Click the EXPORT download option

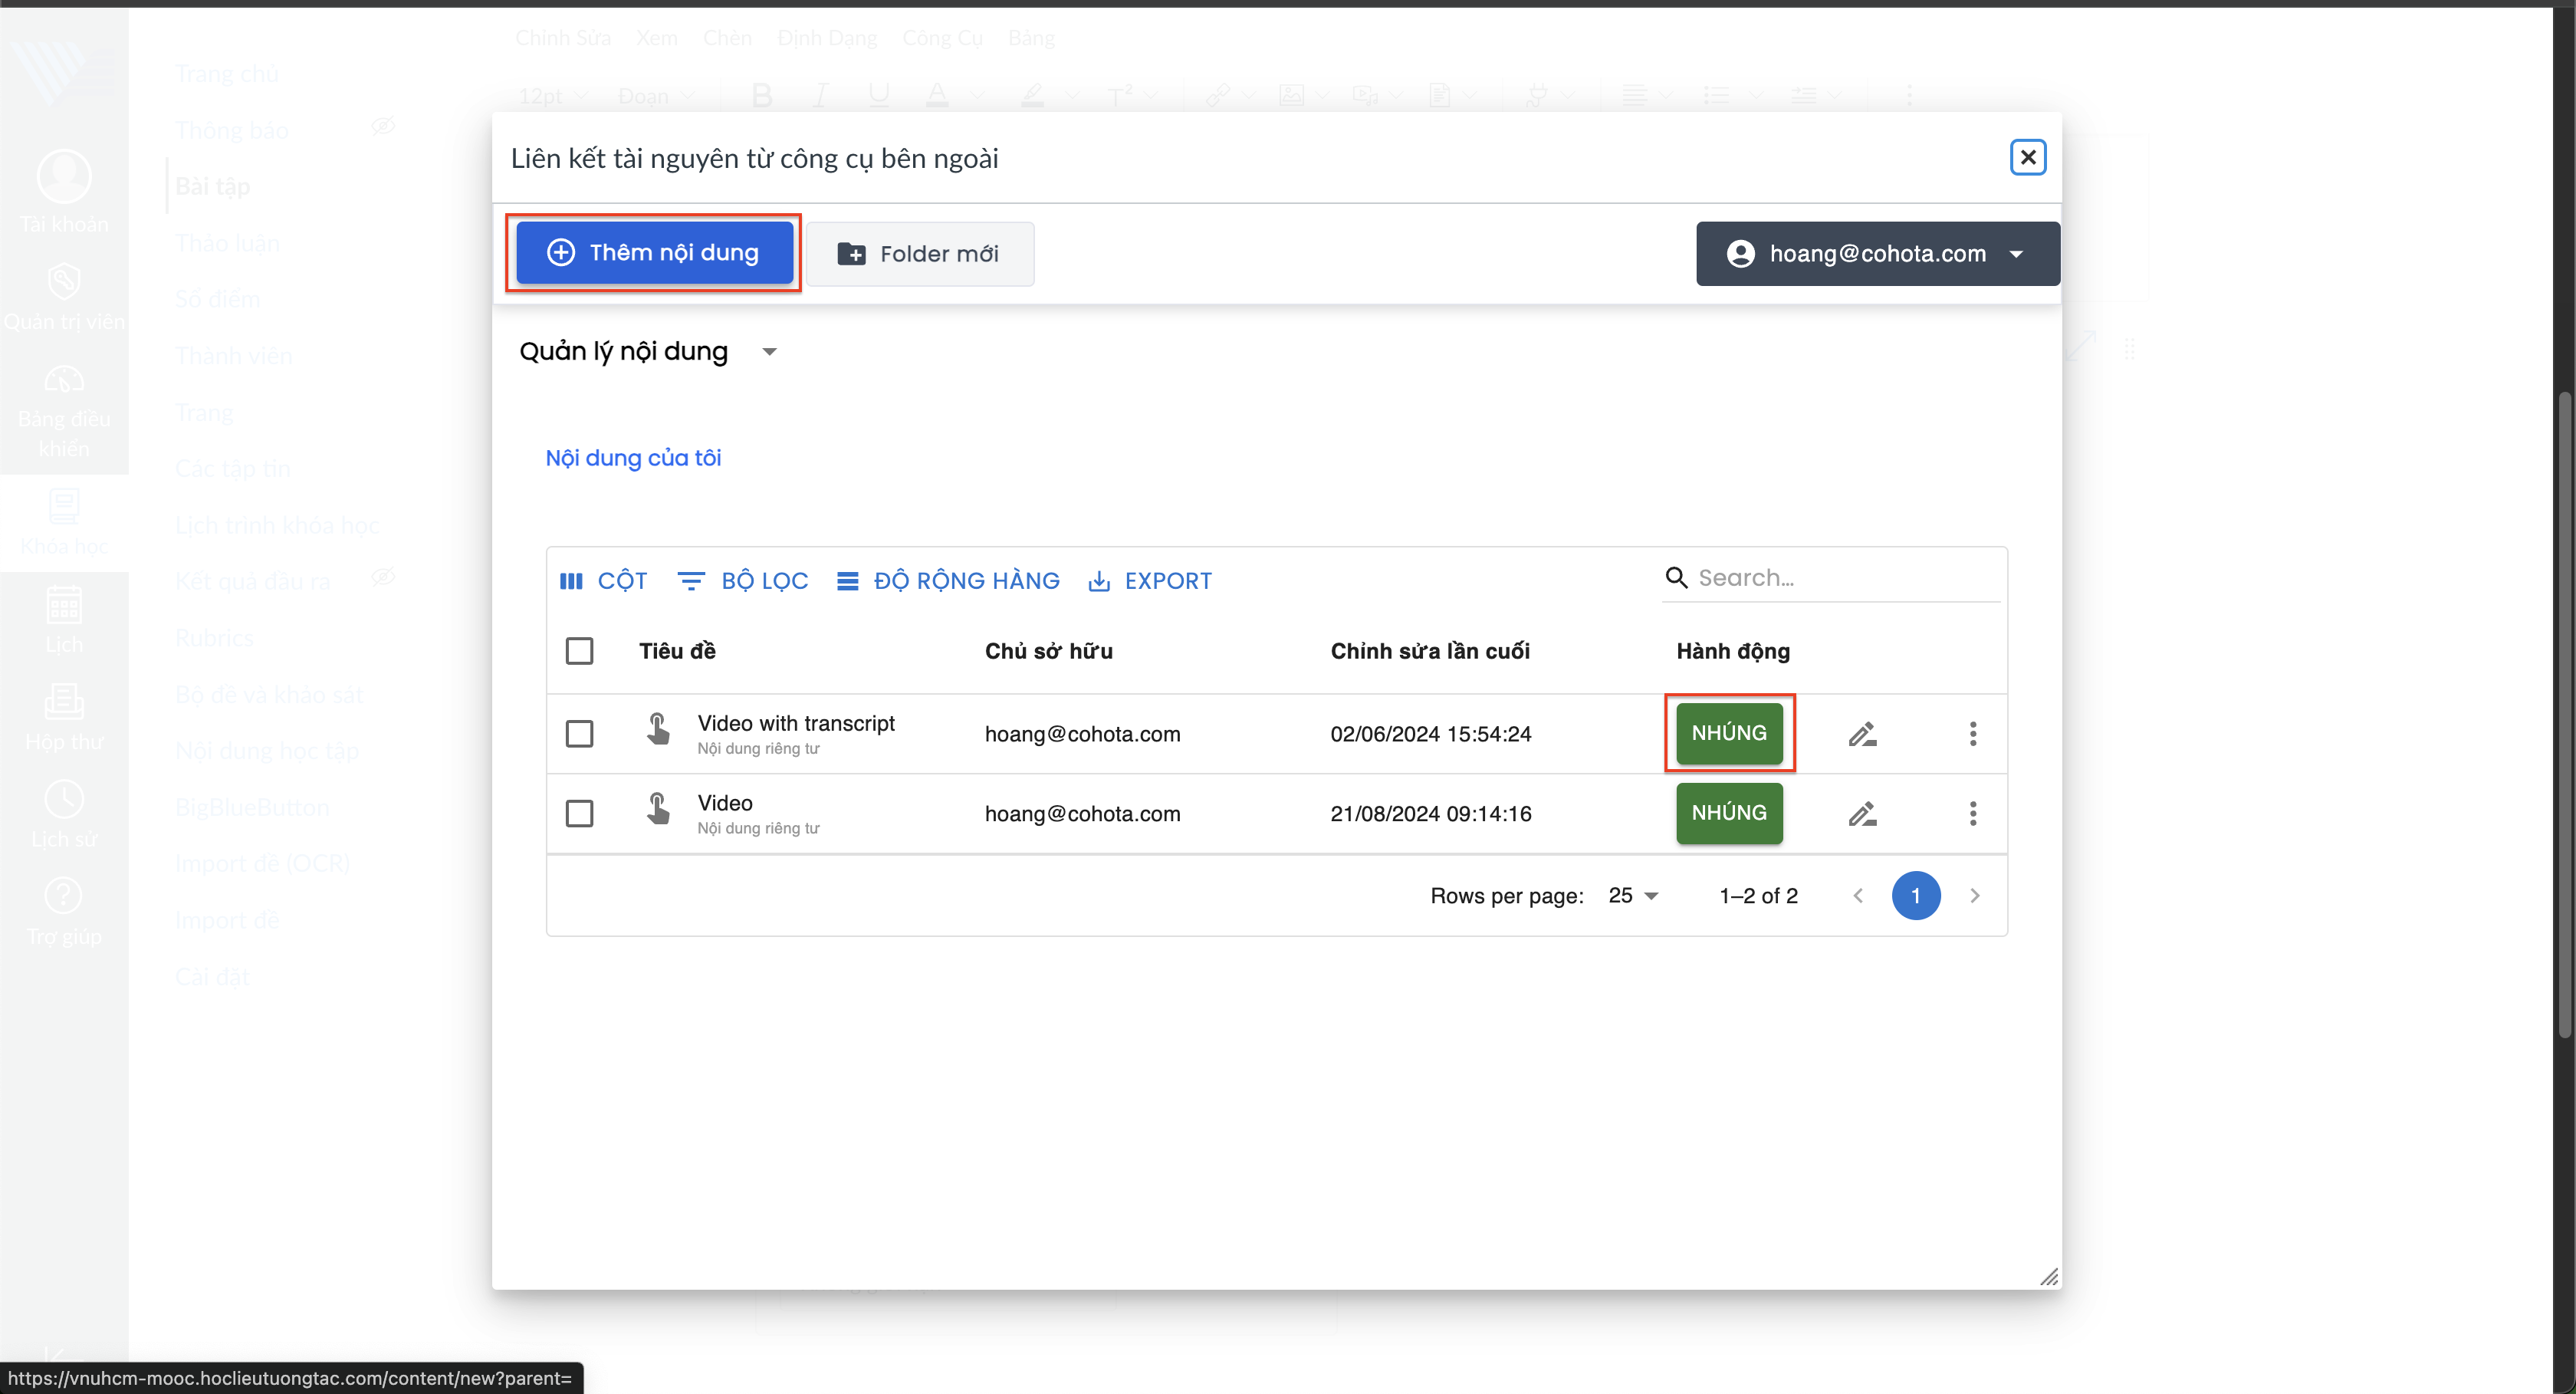click(x=1149, y=581)
